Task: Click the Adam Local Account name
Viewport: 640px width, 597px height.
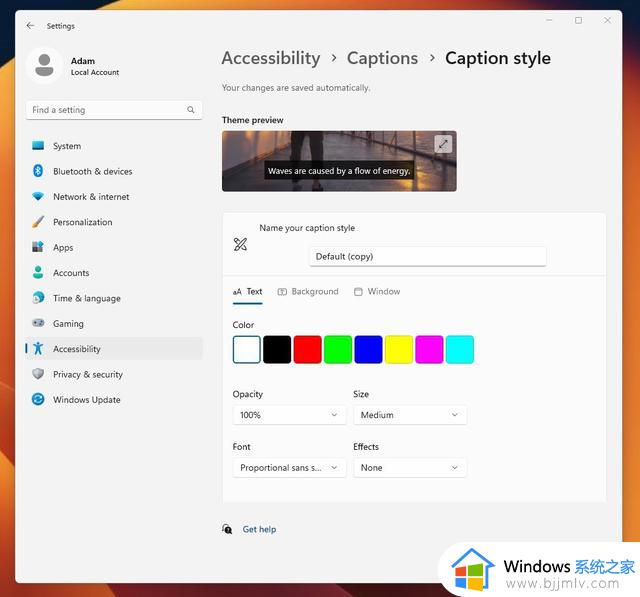Action: pos(95,66)
